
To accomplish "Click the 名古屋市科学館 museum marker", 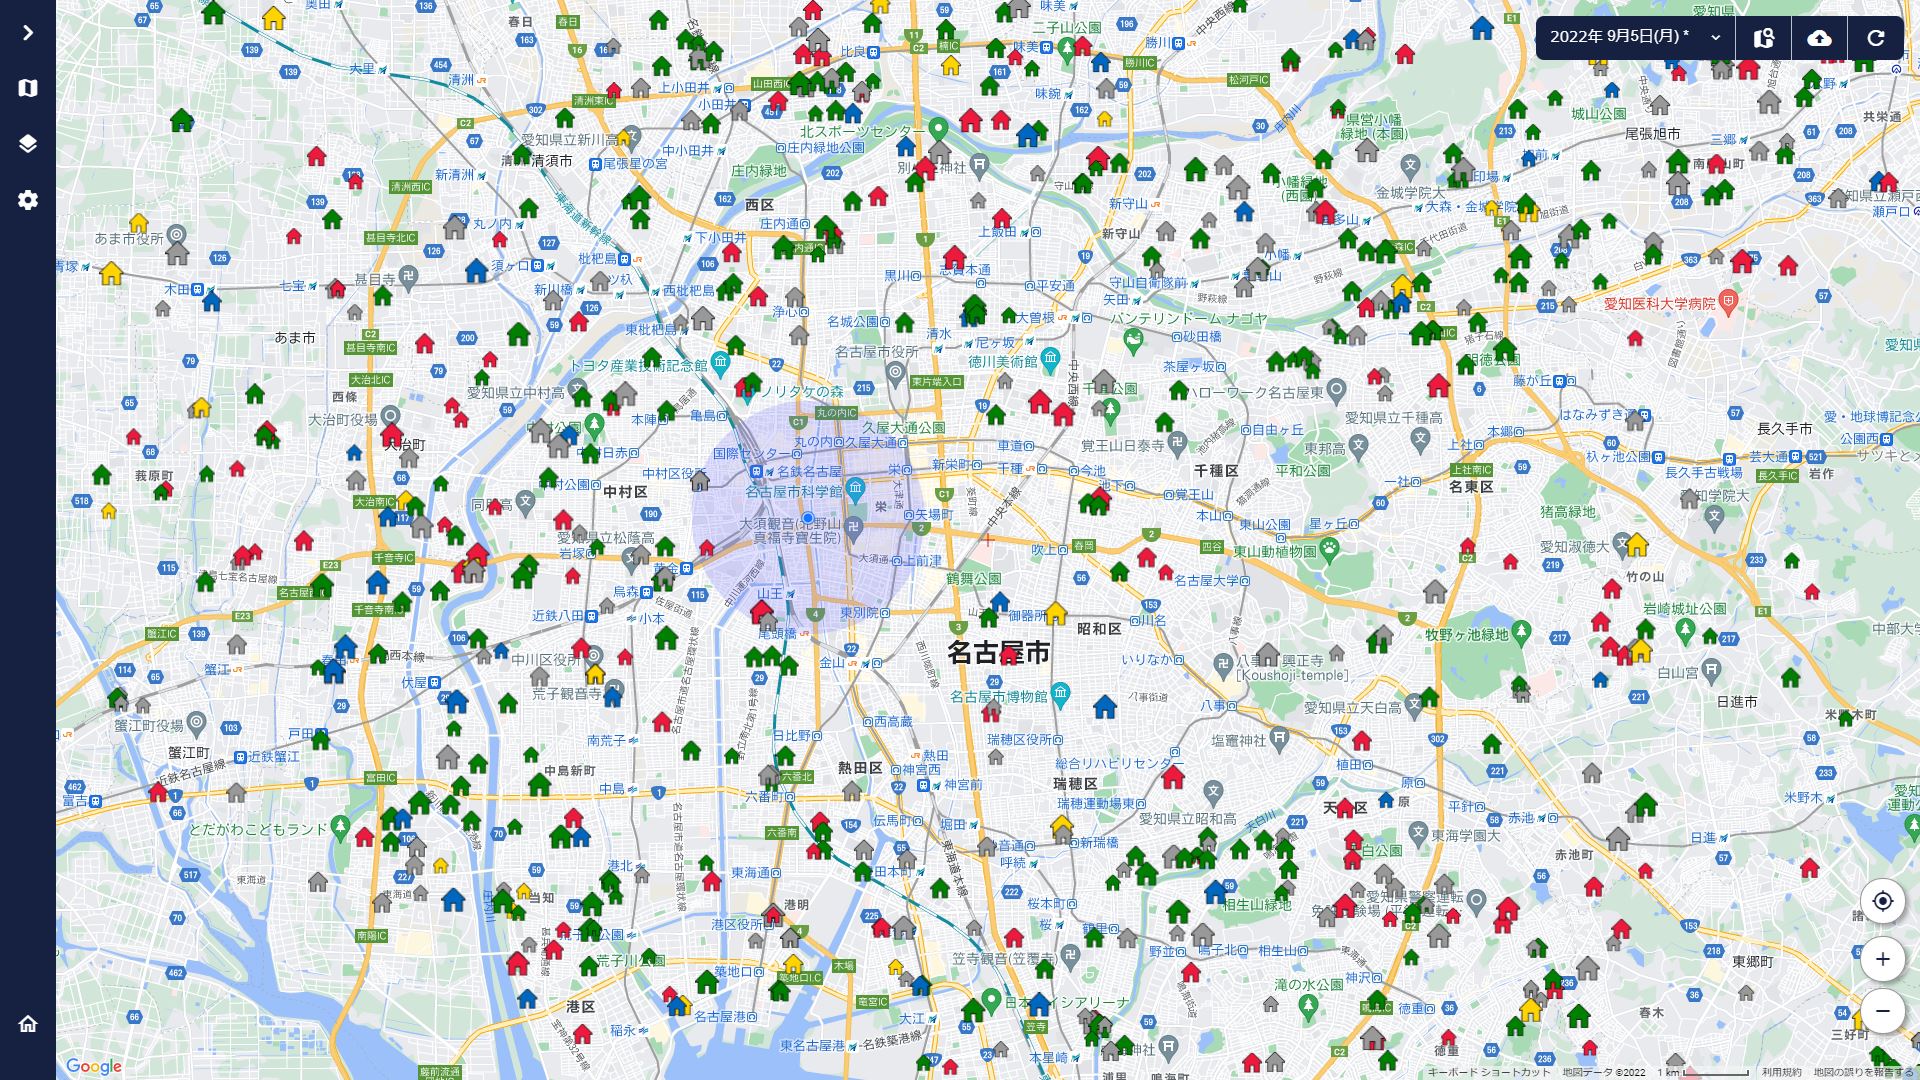I will click(x=855, y=490).
